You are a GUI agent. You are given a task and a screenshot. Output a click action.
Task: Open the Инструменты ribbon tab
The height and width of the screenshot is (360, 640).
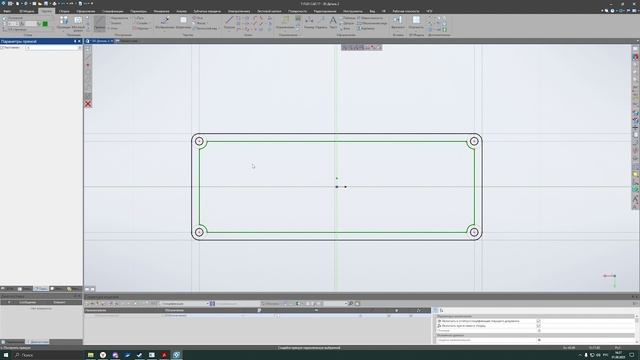click(x=353, y=11)
